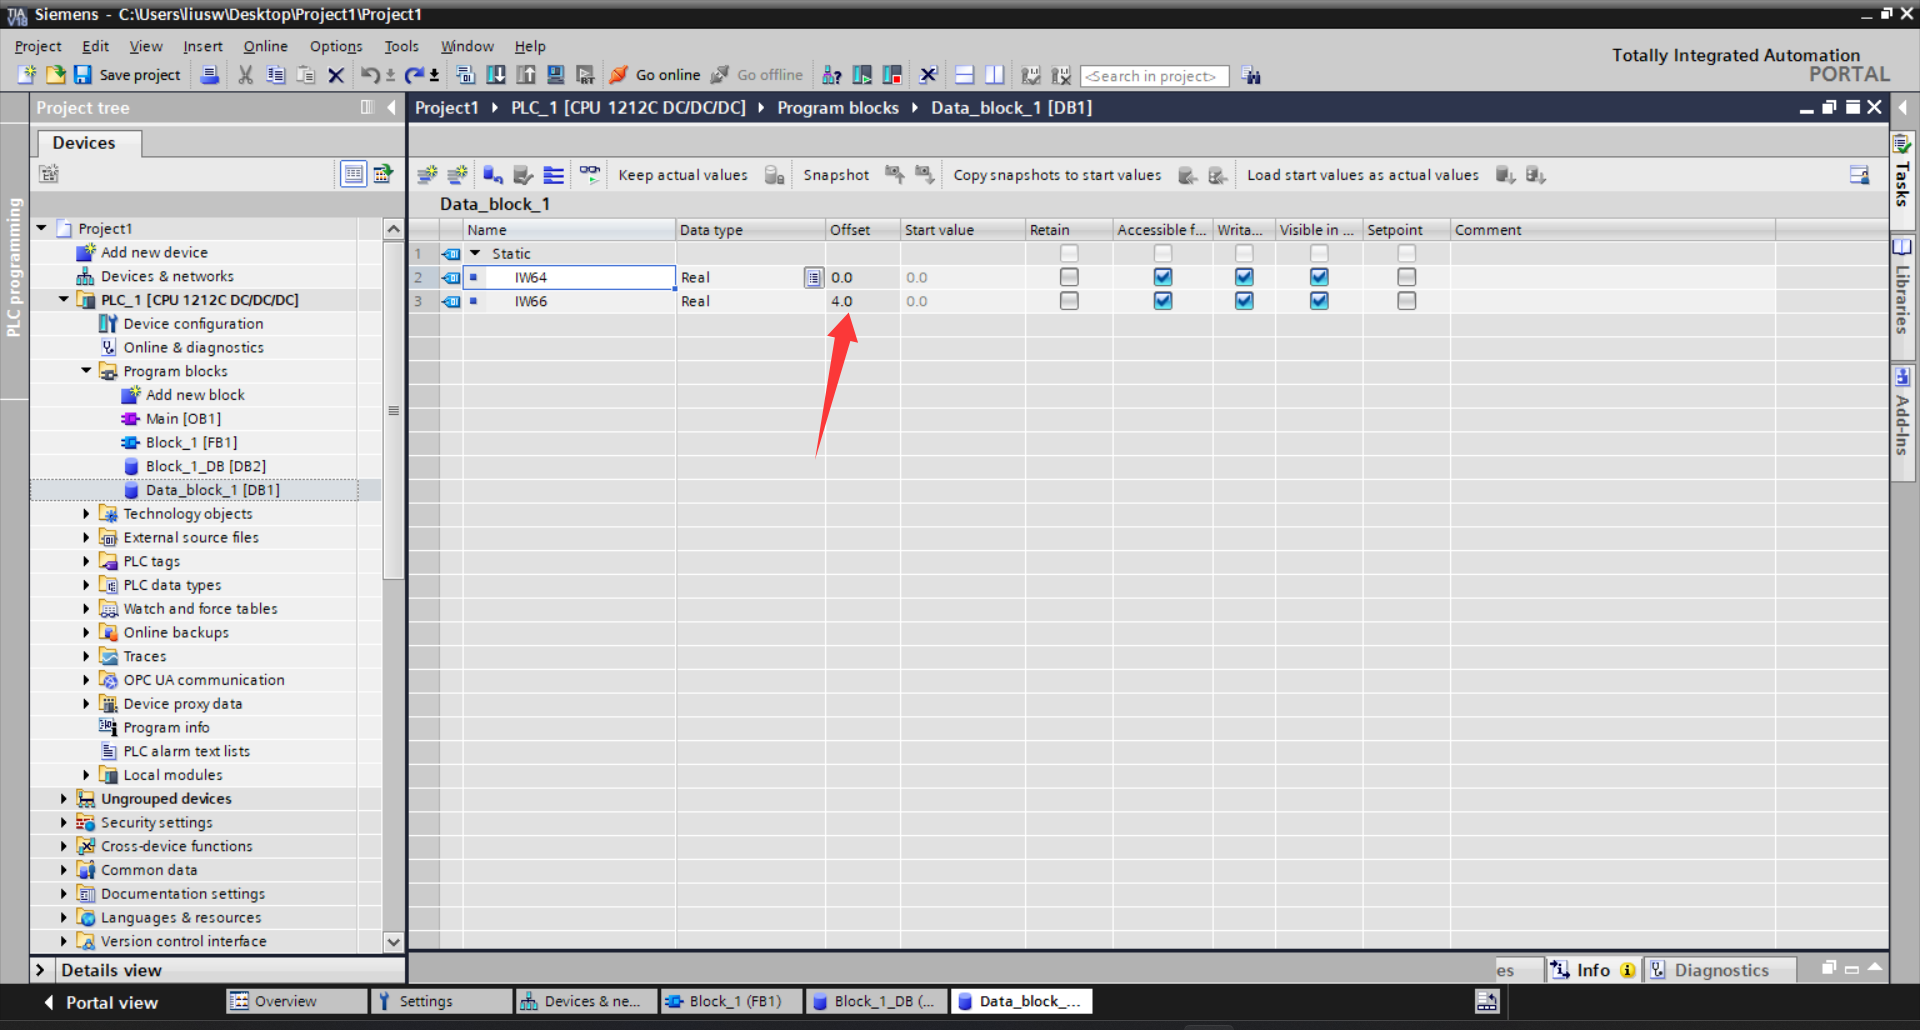This screenshot has width=1920, height=1030.
Task: Open the Online menu
Action: tap(265, 46)
